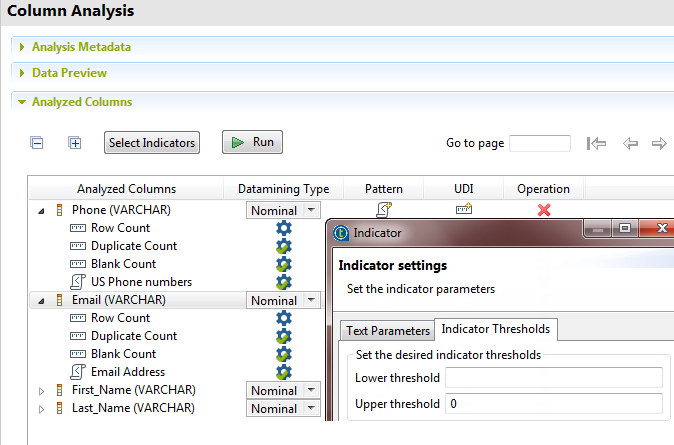Maximize the Indicator dialog
Viewport: 674px width, 445px height.
[625, 228]
